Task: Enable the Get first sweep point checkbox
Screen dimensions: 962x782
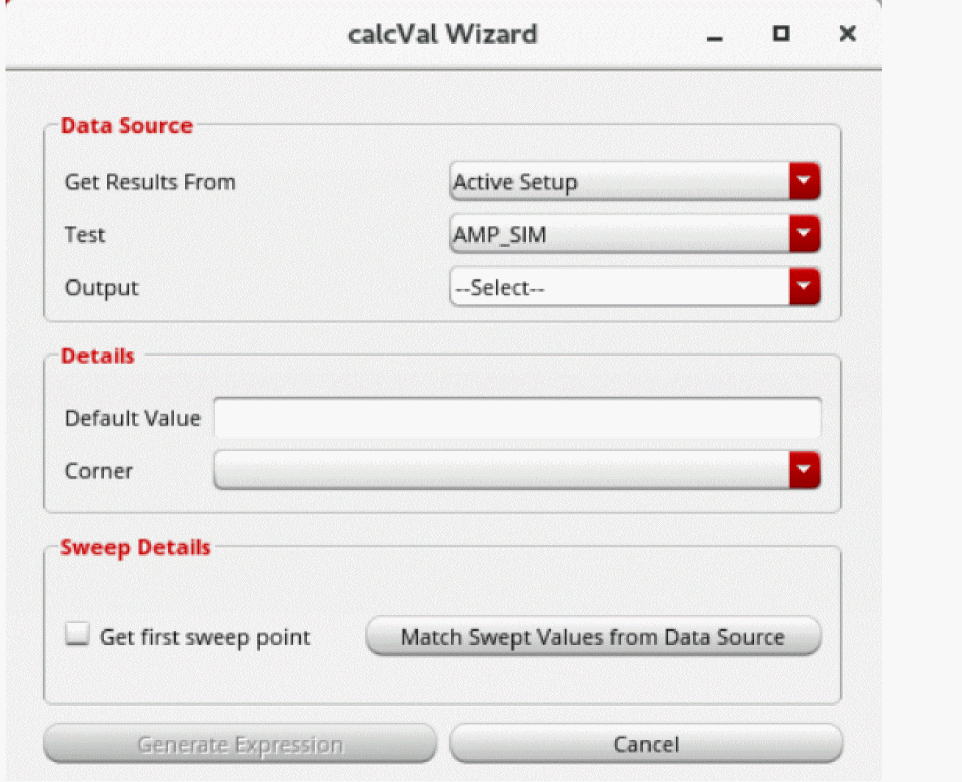Action: pyautogui.click(x=76, y=636)
